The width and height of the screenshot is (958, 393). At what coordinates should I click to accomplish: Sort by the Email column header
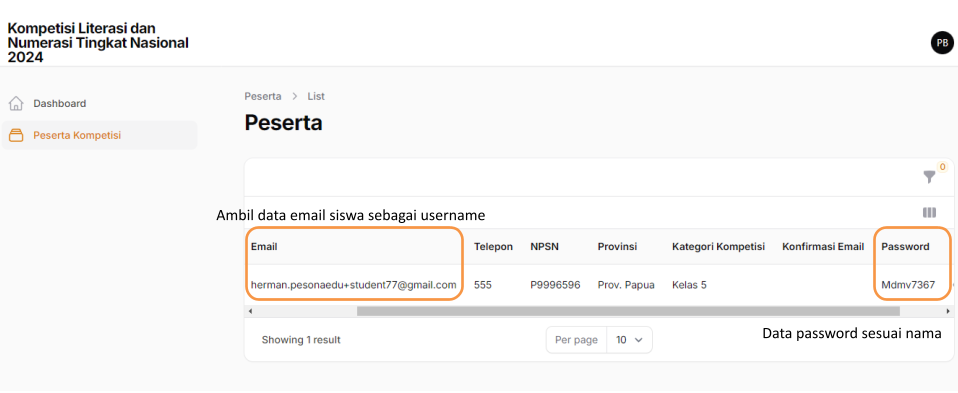[x=264, y=246]
